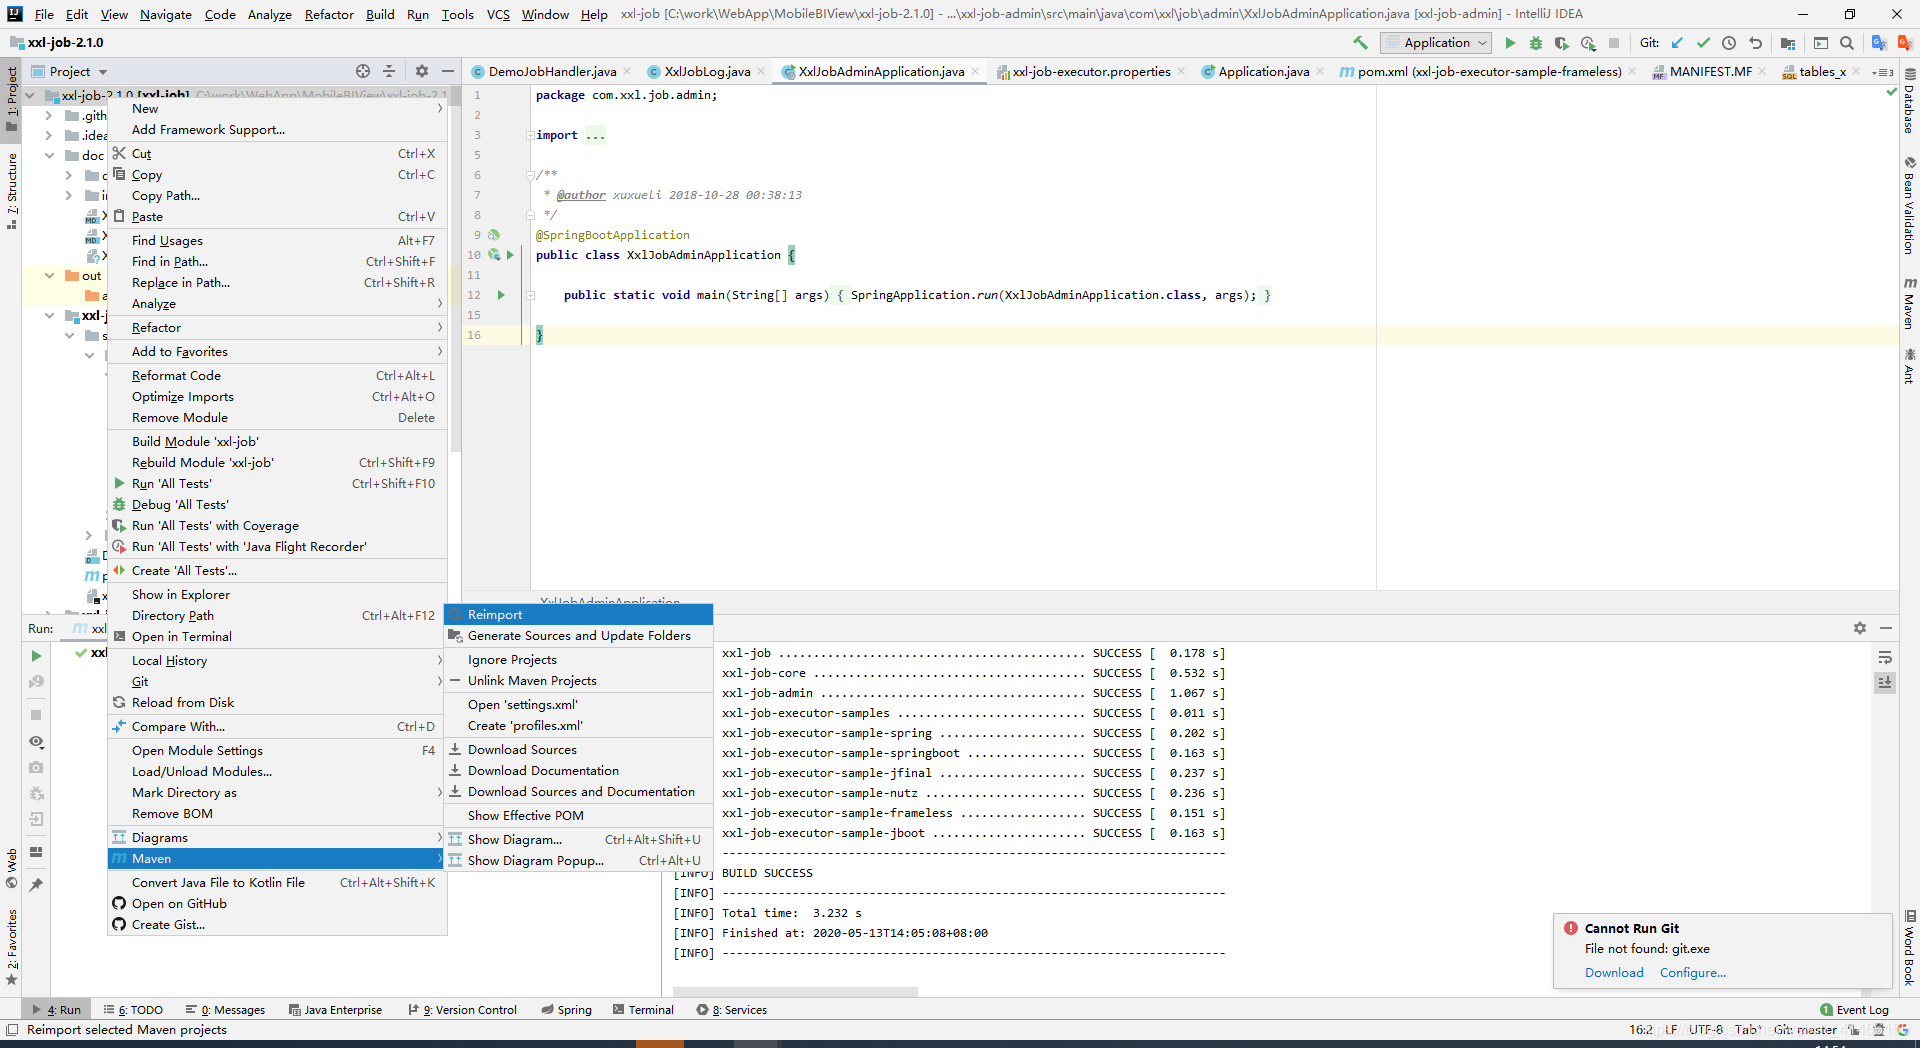Image resolution: width=1920 pixels, height=1048 pixels.
Task: Open the Application run configuration dropdown
Action: tap(1436, 43)
